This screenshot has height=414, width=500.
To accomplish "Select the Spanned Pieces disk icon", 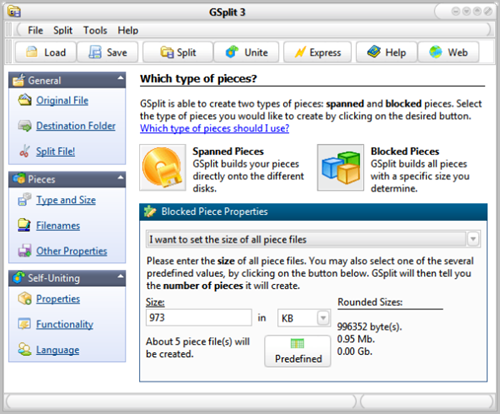I will pos(162,167).
